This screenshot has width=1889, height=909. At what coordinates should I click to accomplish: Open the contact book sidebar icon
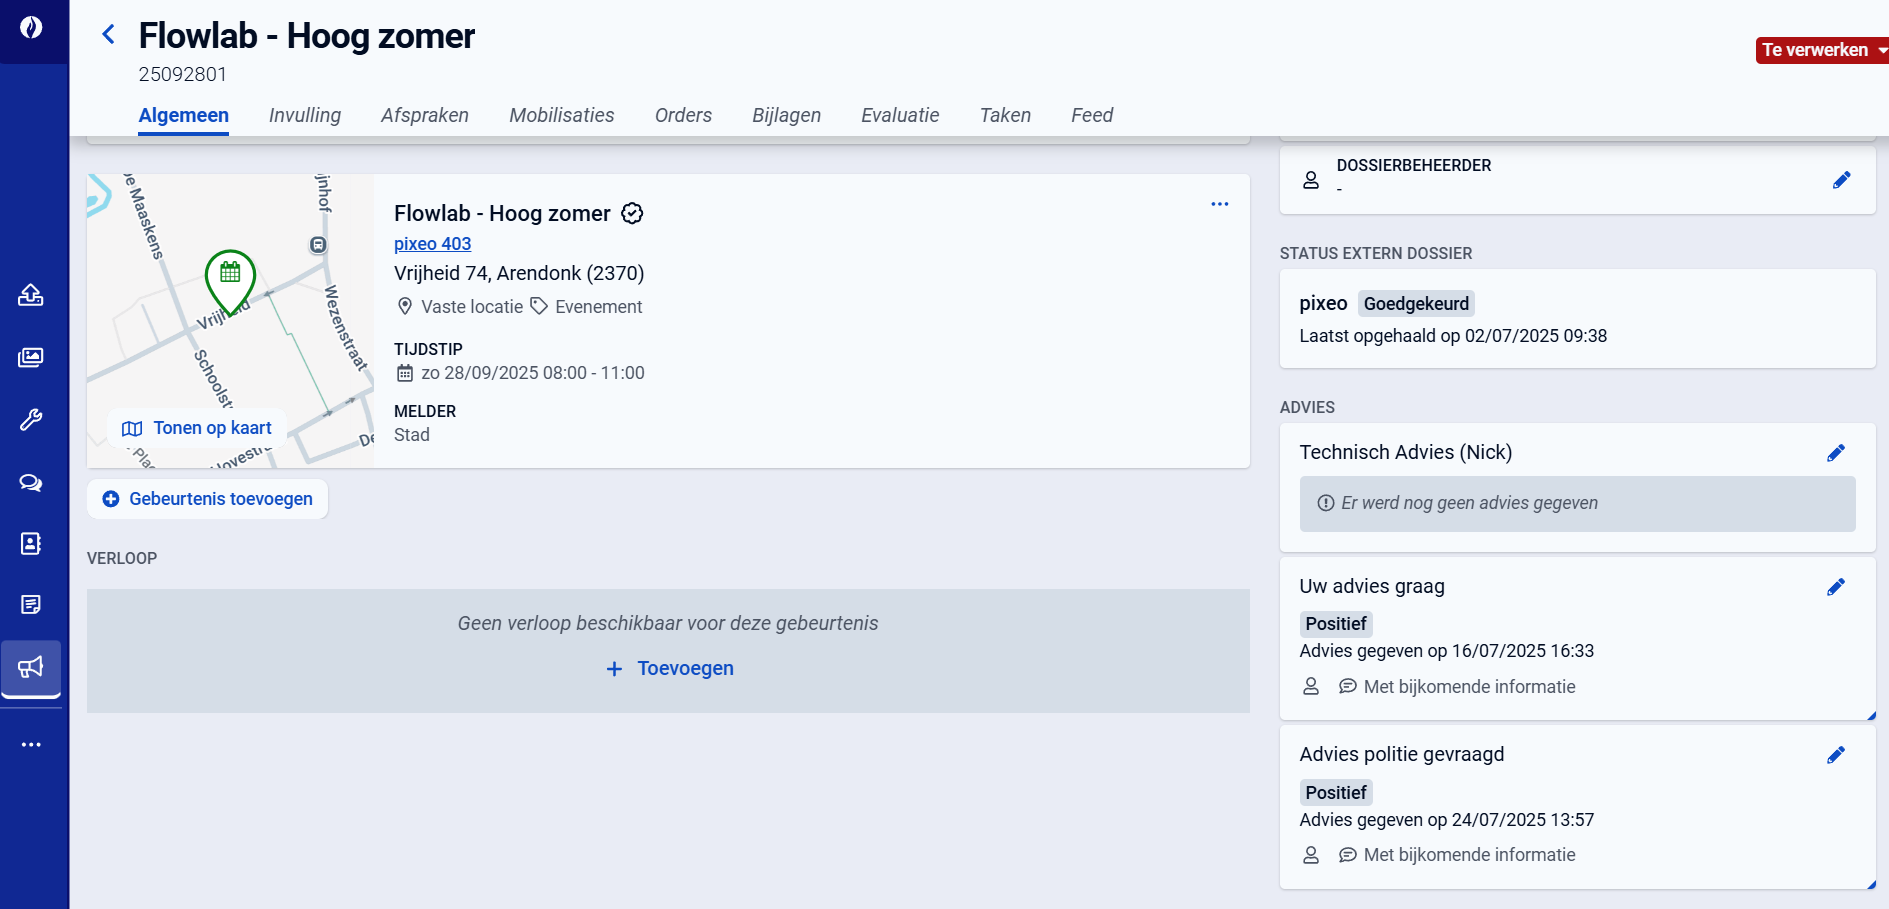[x=31, y=543]
